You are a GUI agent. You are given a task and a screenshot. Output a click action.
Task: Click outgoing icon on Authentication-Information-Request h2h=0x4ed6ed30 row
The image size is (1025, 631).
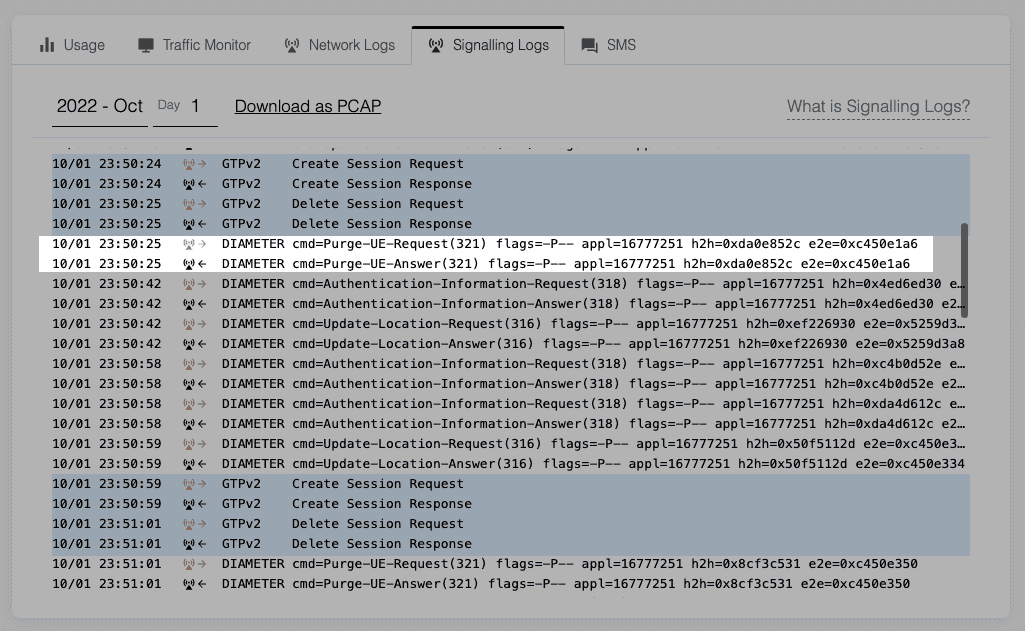tap(194, 284)
